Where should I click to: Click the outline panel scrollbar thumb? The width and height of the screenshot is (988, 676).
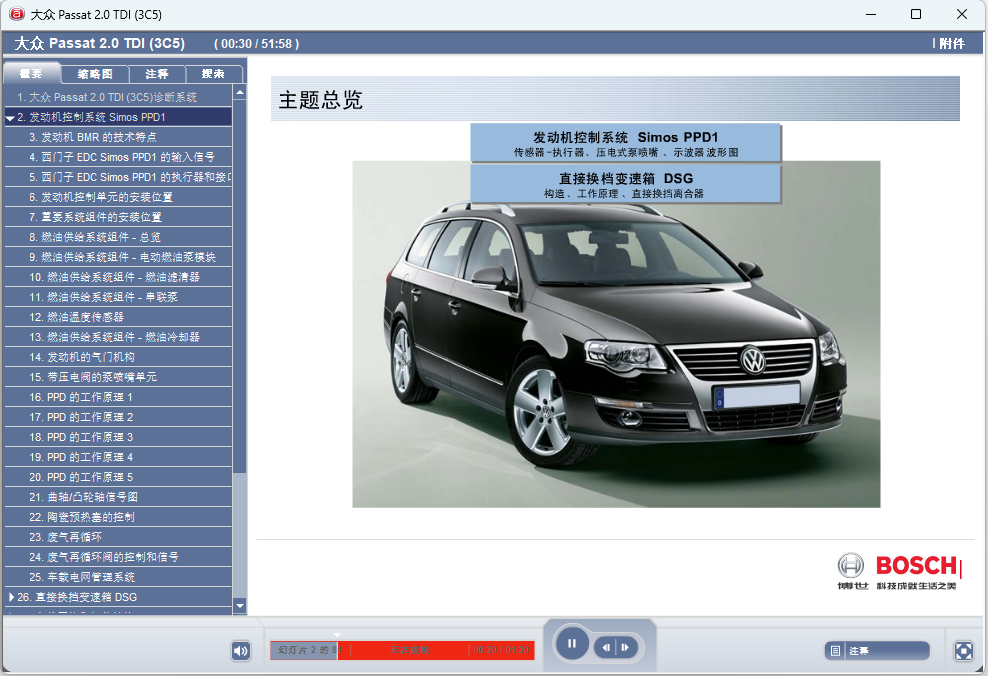[239, 287]
